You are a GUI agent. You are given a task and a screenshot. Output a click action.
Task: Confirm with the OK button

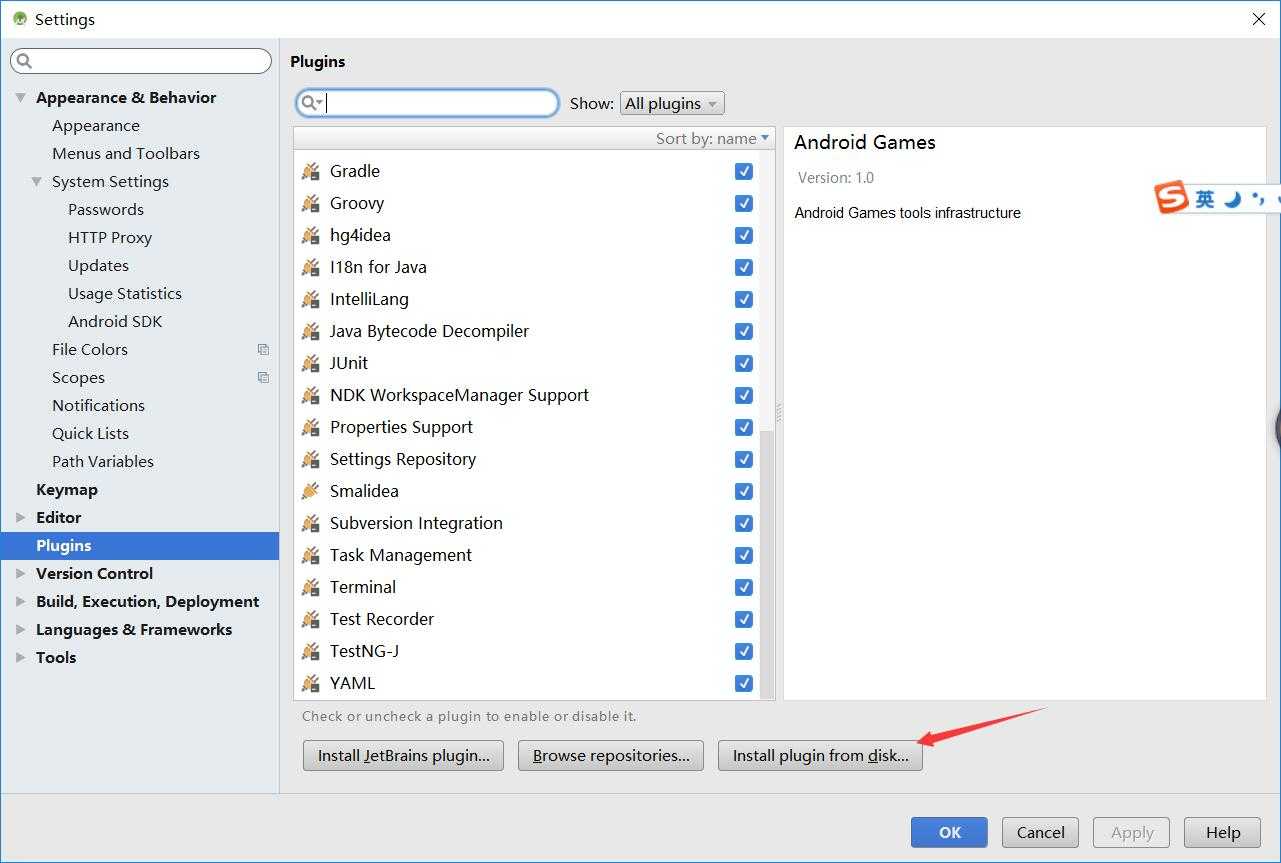[x=949, y=832]
